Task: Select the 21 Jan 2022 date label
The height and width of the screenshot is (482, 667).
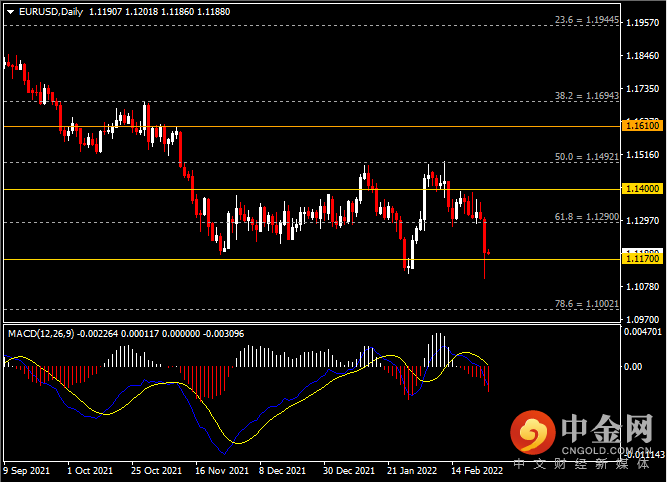Action: pyautogui.click(x=412, y=471)
